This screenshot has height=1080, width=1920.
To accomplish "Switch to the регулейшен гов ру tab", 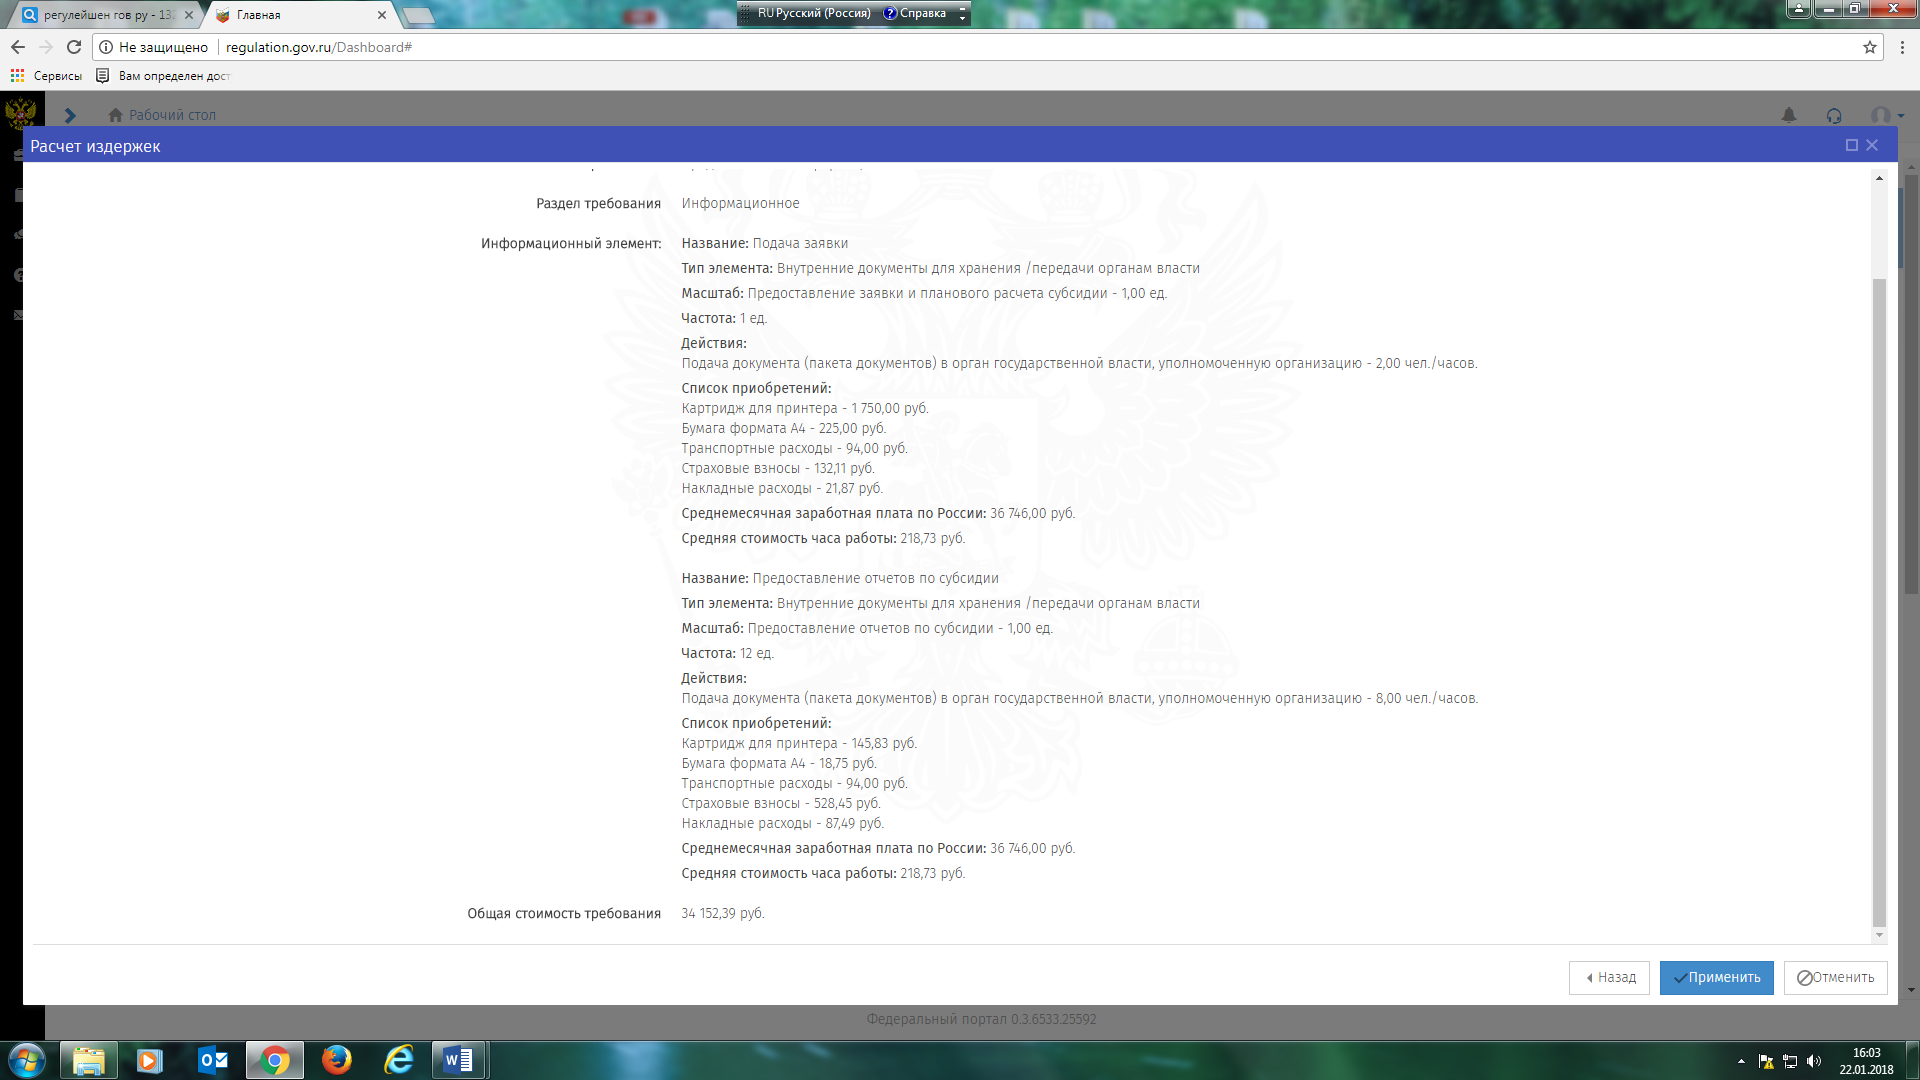I will (105, 15).
